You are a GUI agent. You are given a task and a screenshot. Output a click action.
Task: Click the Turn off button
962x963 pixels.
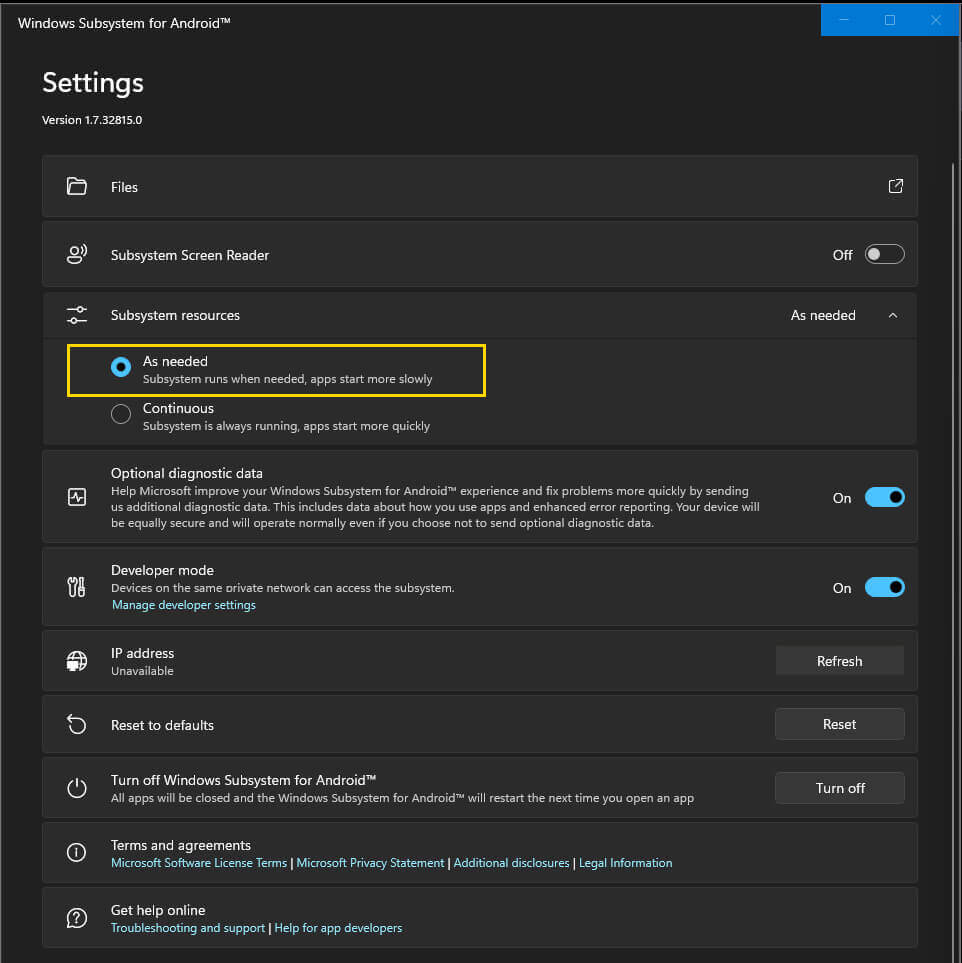point(839,788)
